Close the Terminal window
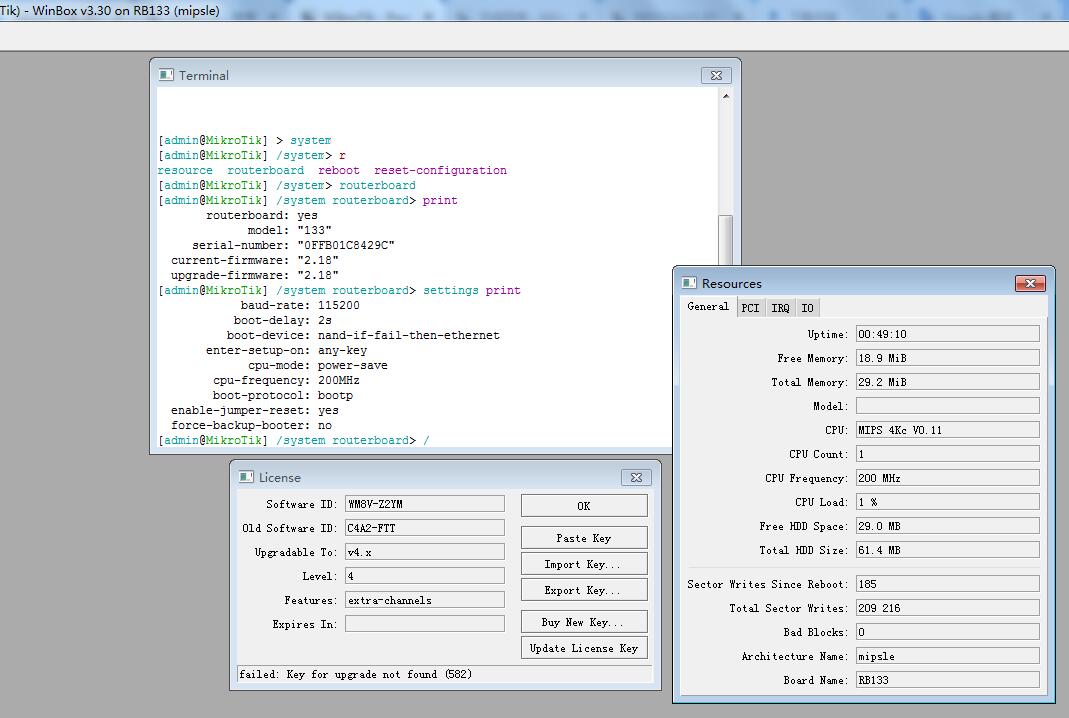 click(715, 75)
